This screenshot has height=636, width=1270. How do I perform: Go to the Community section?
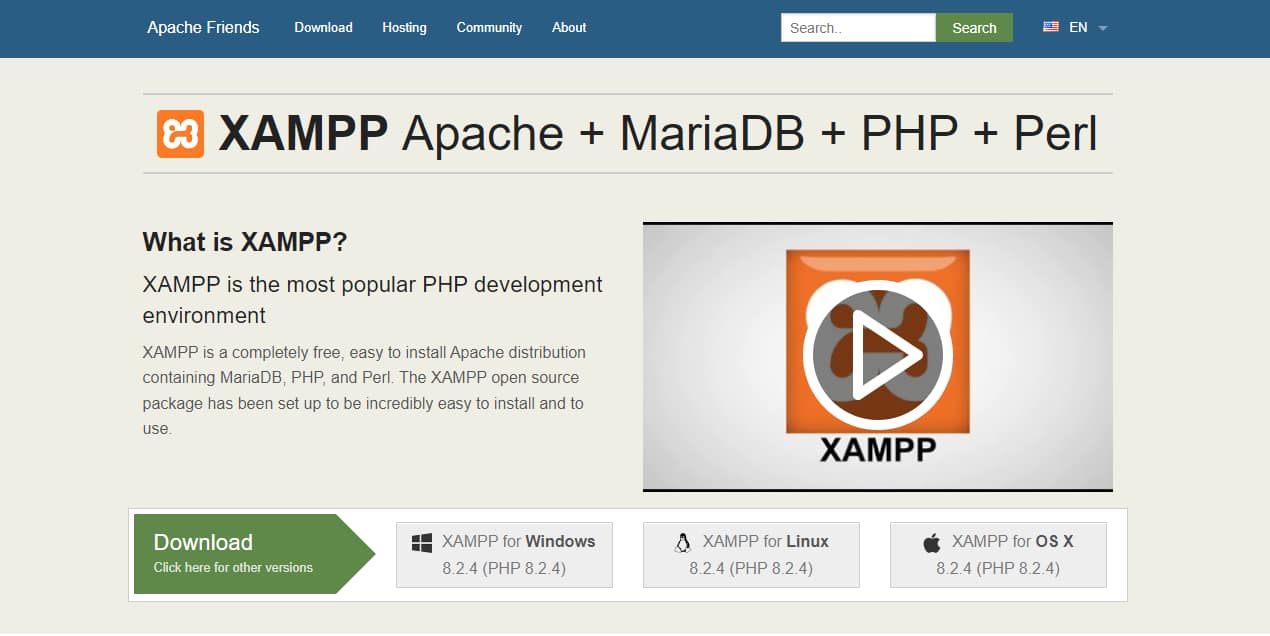pos(489,27)
